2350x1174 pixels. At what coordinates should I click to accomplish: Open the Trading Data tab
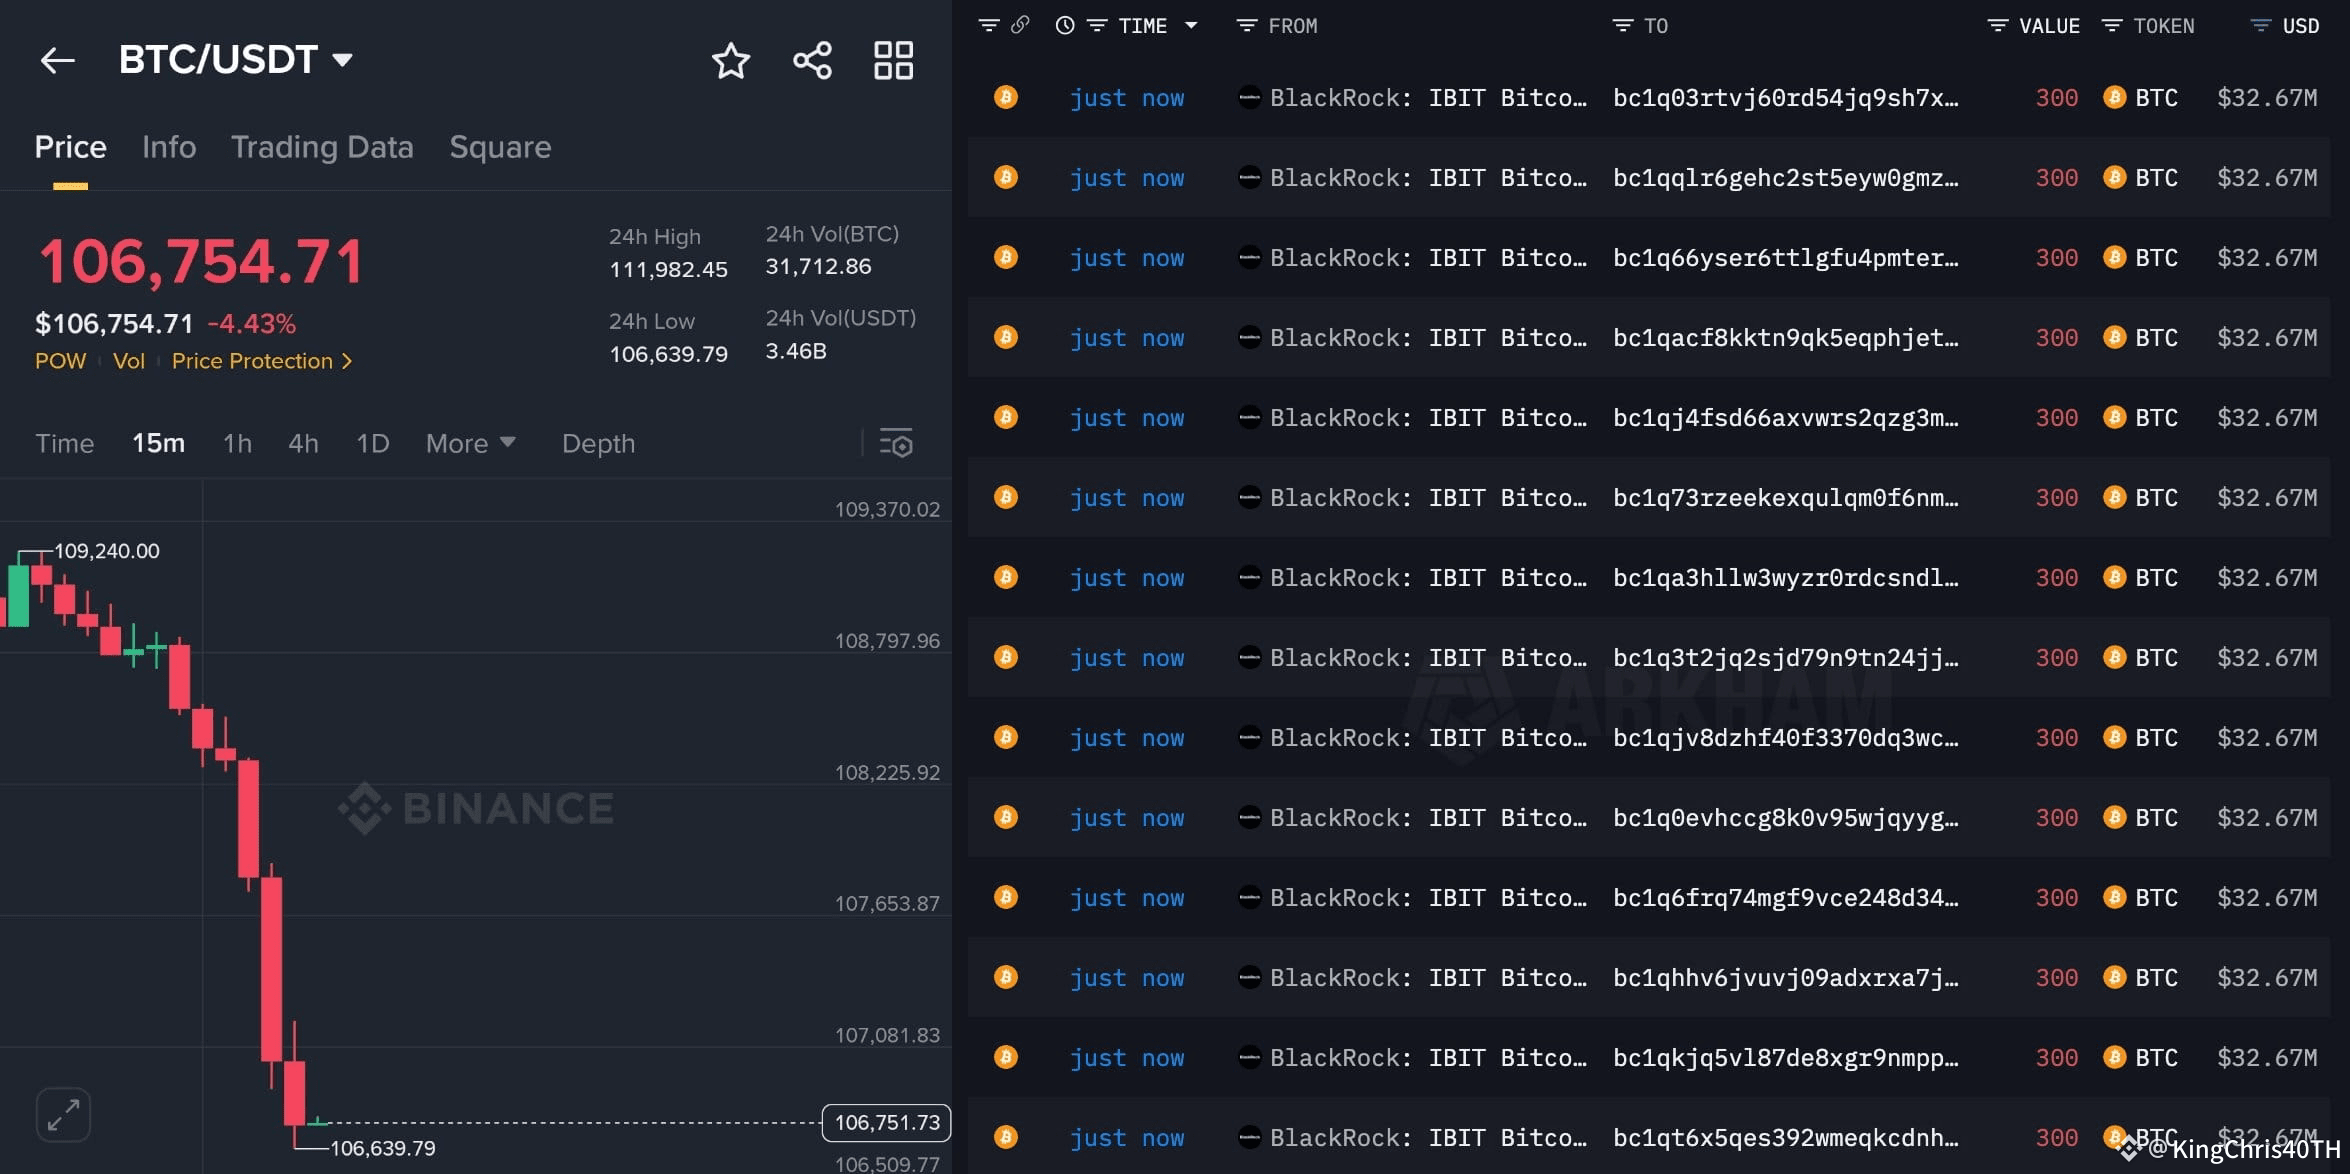tap(322, 147)
